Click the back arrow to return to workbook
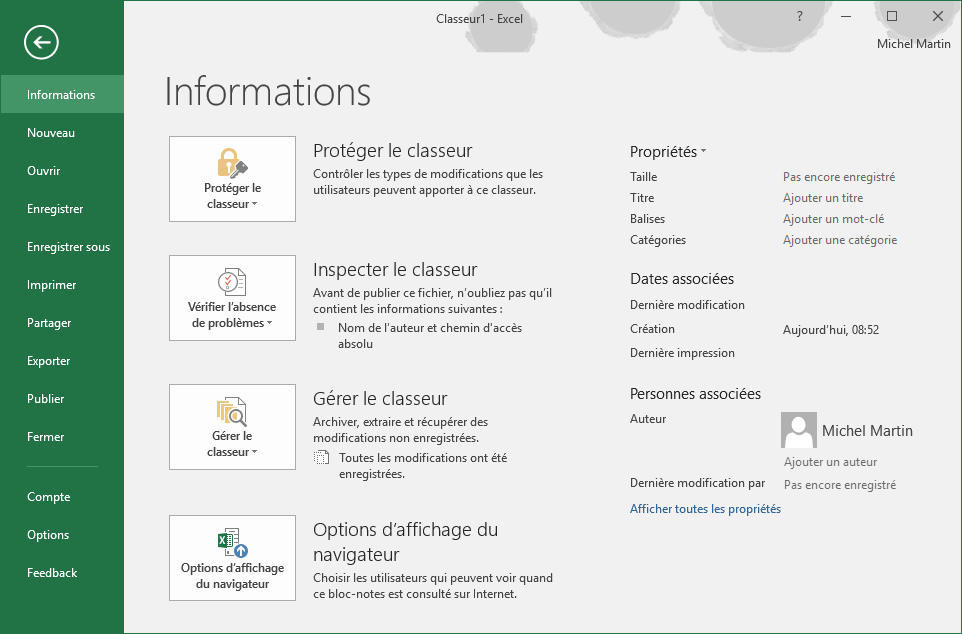Viewport: 962px width, 634px height. pos(42,42)
